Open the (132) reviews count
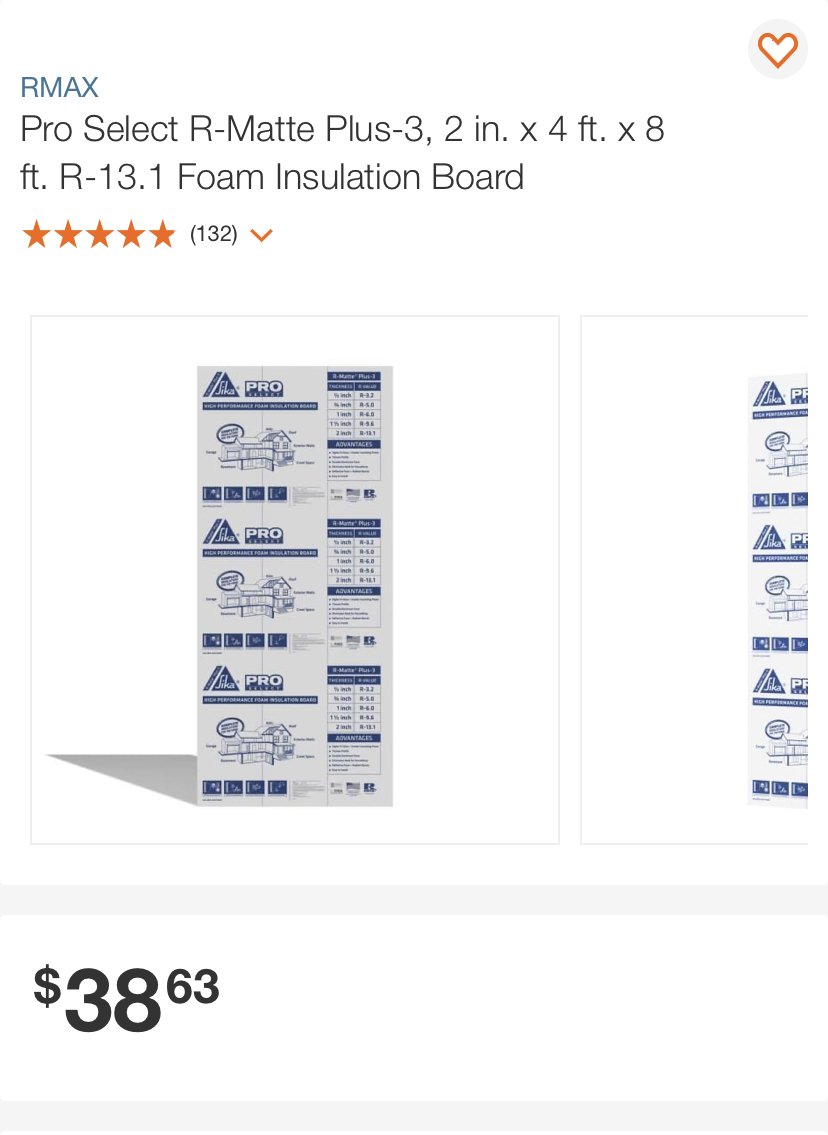 214,234
